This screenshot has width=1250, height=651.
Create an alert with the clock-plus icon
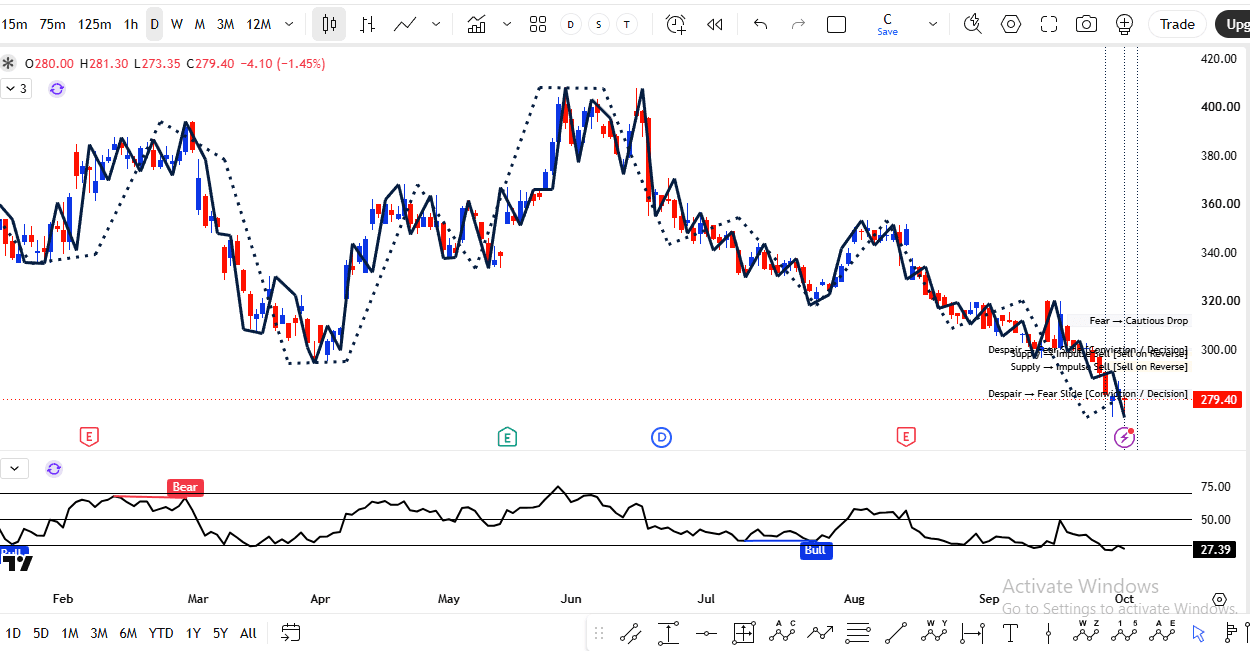tap(676, 24)
